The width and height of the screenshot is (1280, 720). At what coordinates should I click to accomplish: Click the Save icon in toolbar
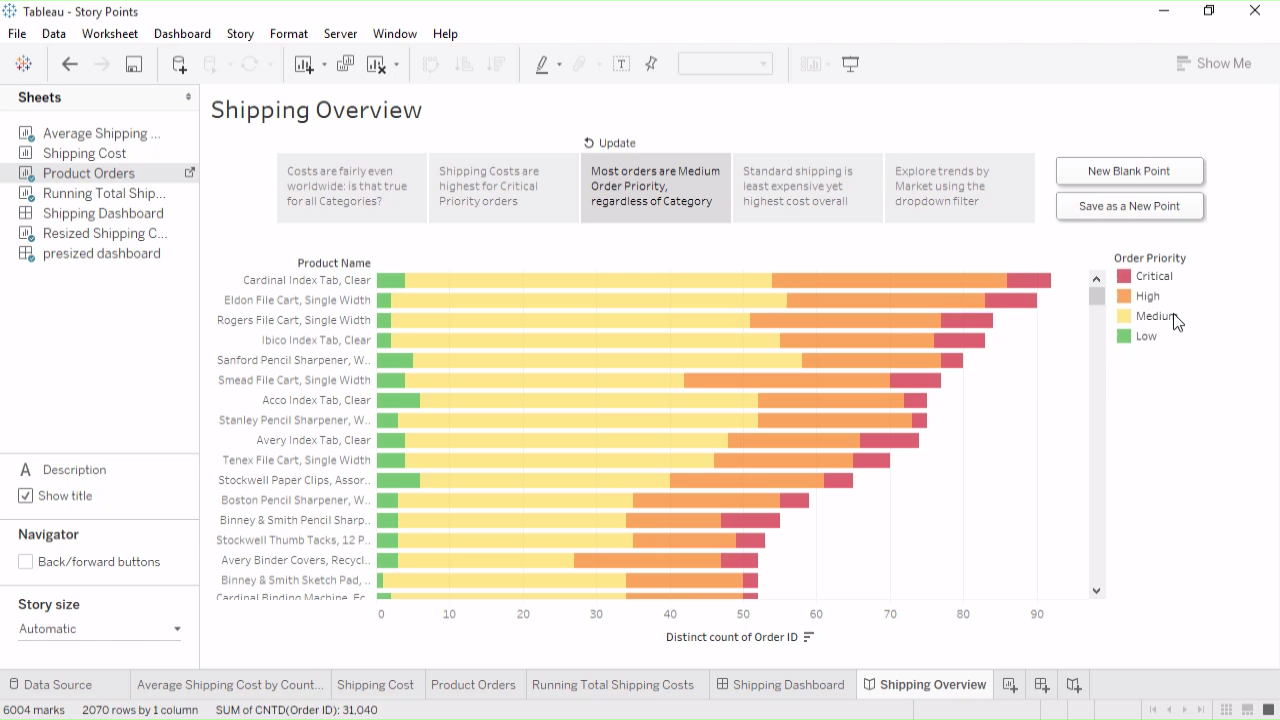tap(133, 64)
